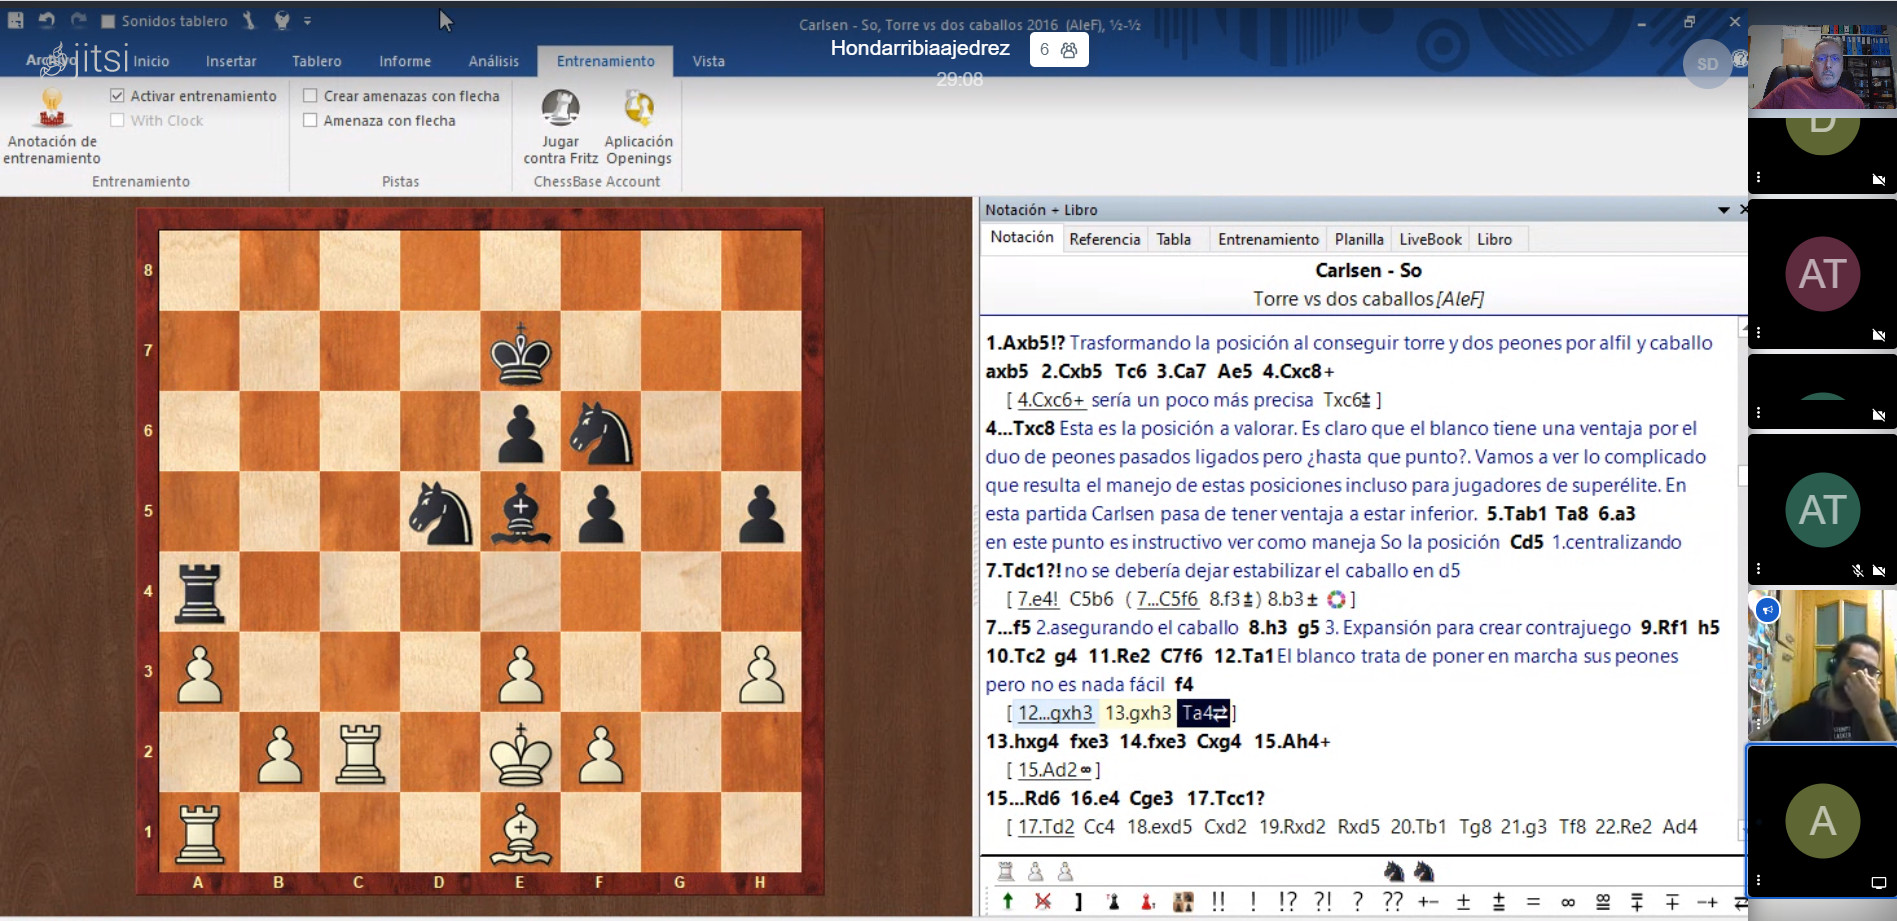The height and width of the screenshot is (921, 1897).
Task: Open Anotación de entrenamiento tool
Action: pyautogui.click(x=51, y=126)
